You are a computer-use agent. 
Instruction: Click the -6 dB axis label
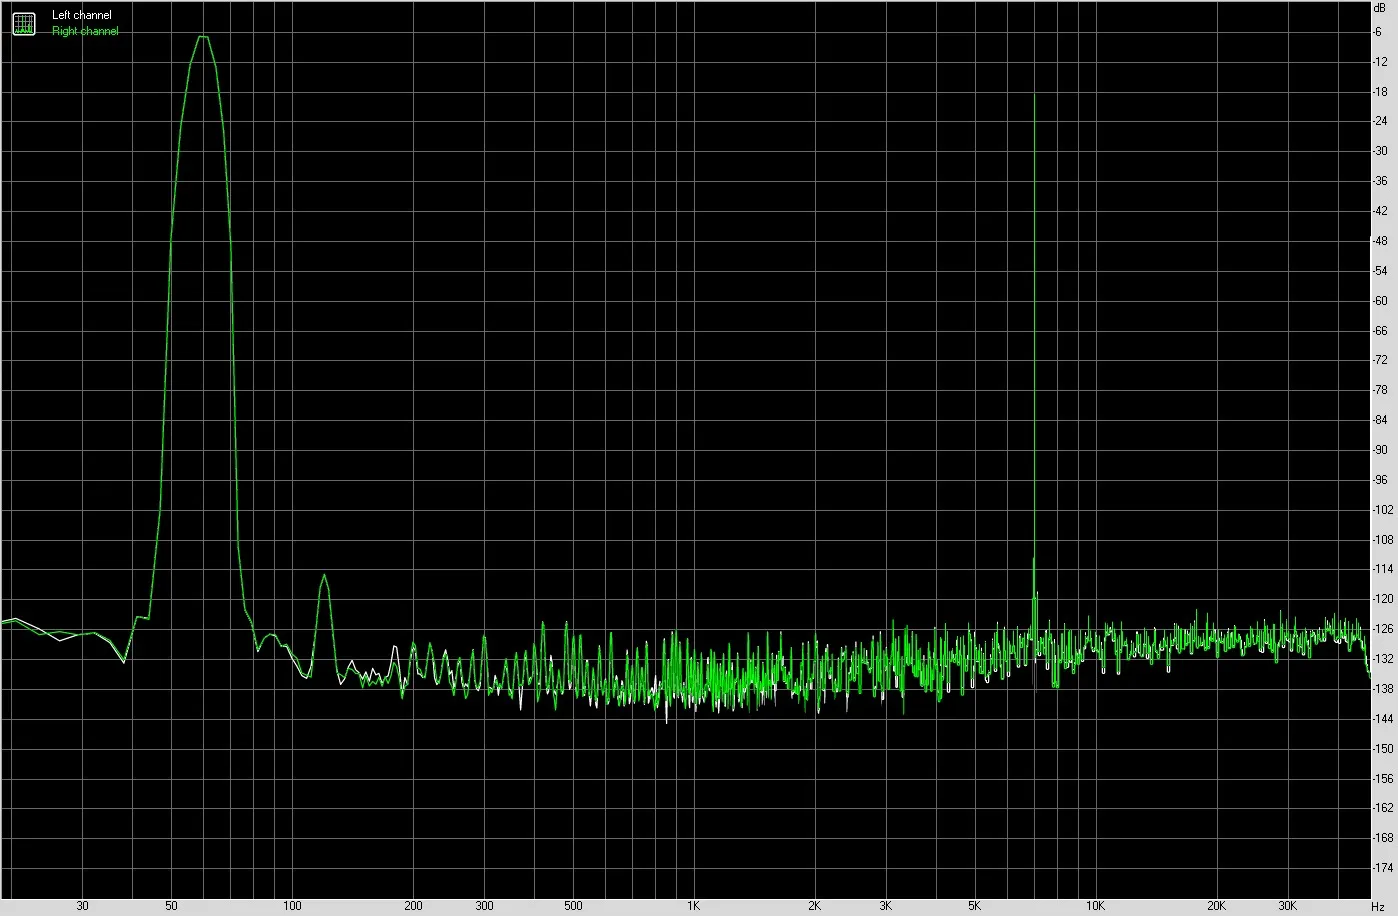pyautogui.click(x=1378, y=32)
